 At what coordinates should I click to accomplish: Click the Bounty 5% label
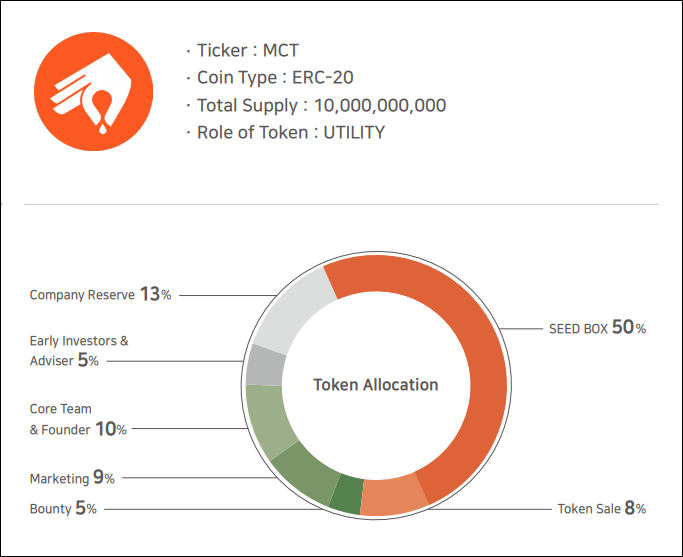coord(63,508)
